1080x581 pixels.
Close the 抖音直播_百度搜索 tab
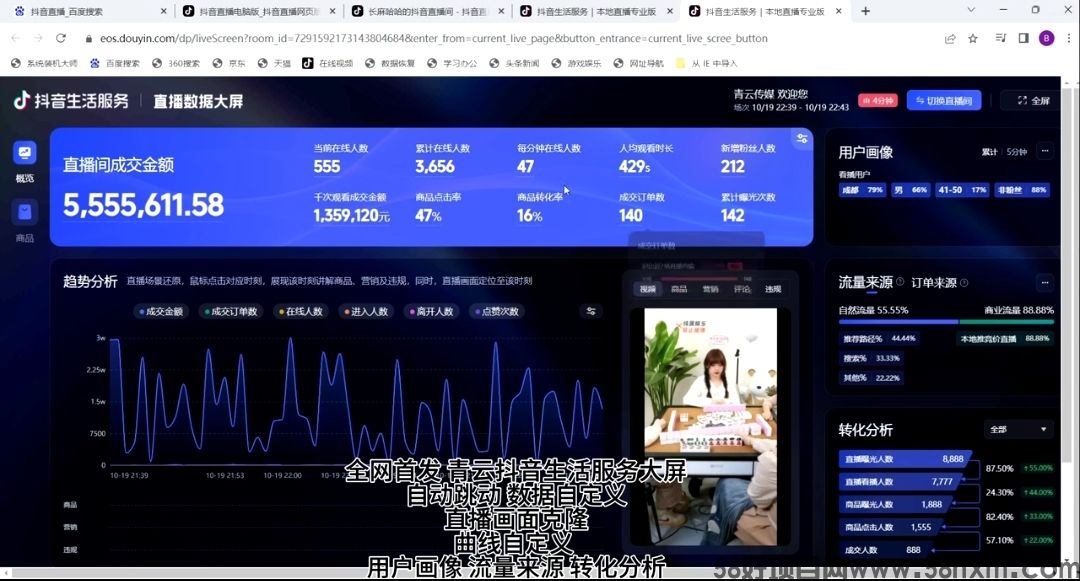click(x=163, y=11)
